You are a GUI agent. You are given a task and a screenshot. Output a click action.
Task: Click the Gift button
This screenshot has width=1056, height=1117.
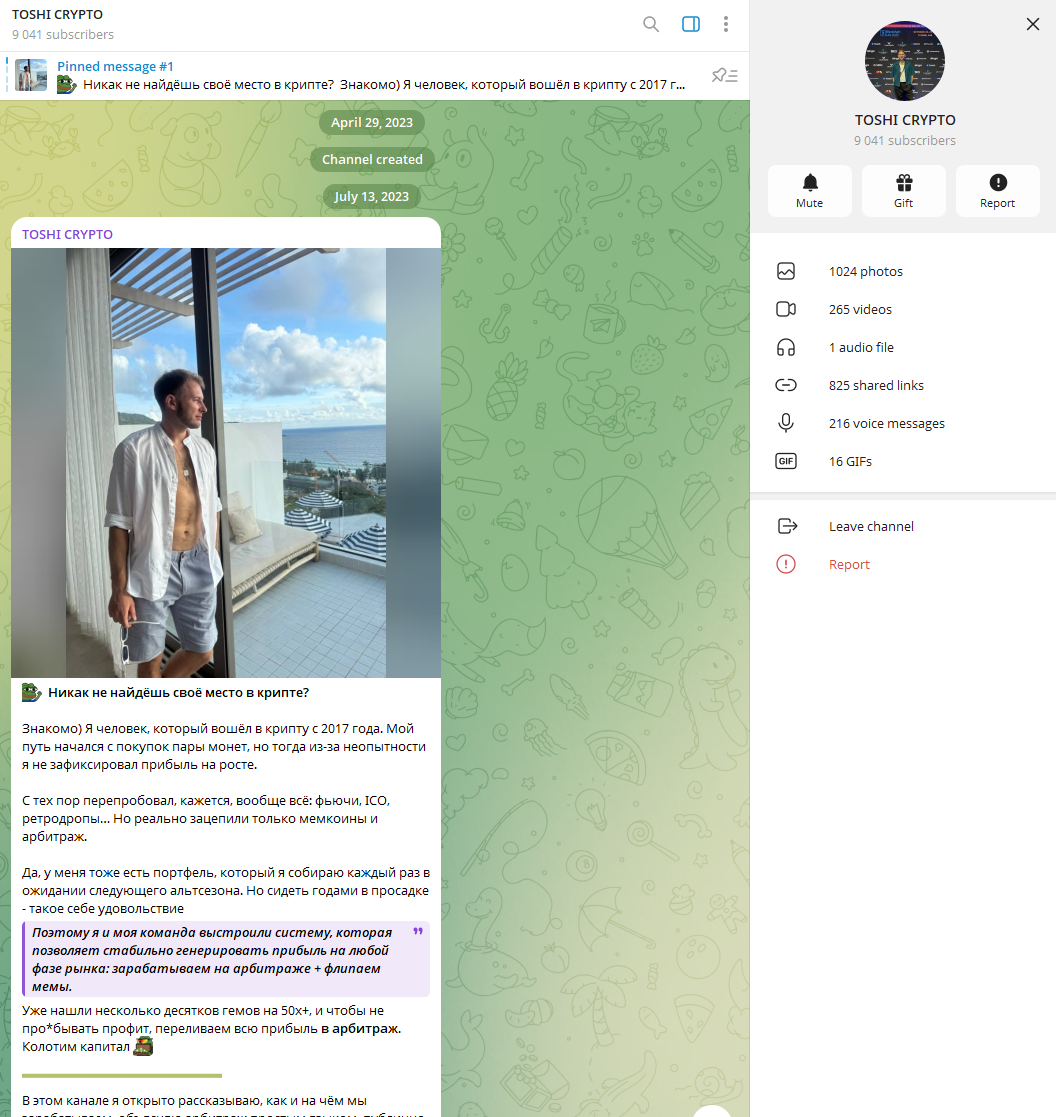(x=903, y=190)
